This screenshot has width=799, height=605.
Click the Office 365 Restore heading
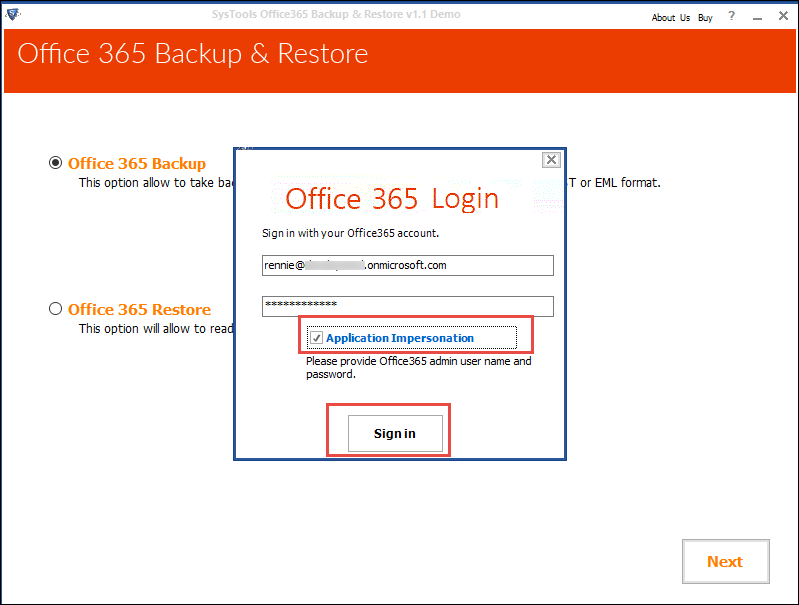(x=139, y=309)
